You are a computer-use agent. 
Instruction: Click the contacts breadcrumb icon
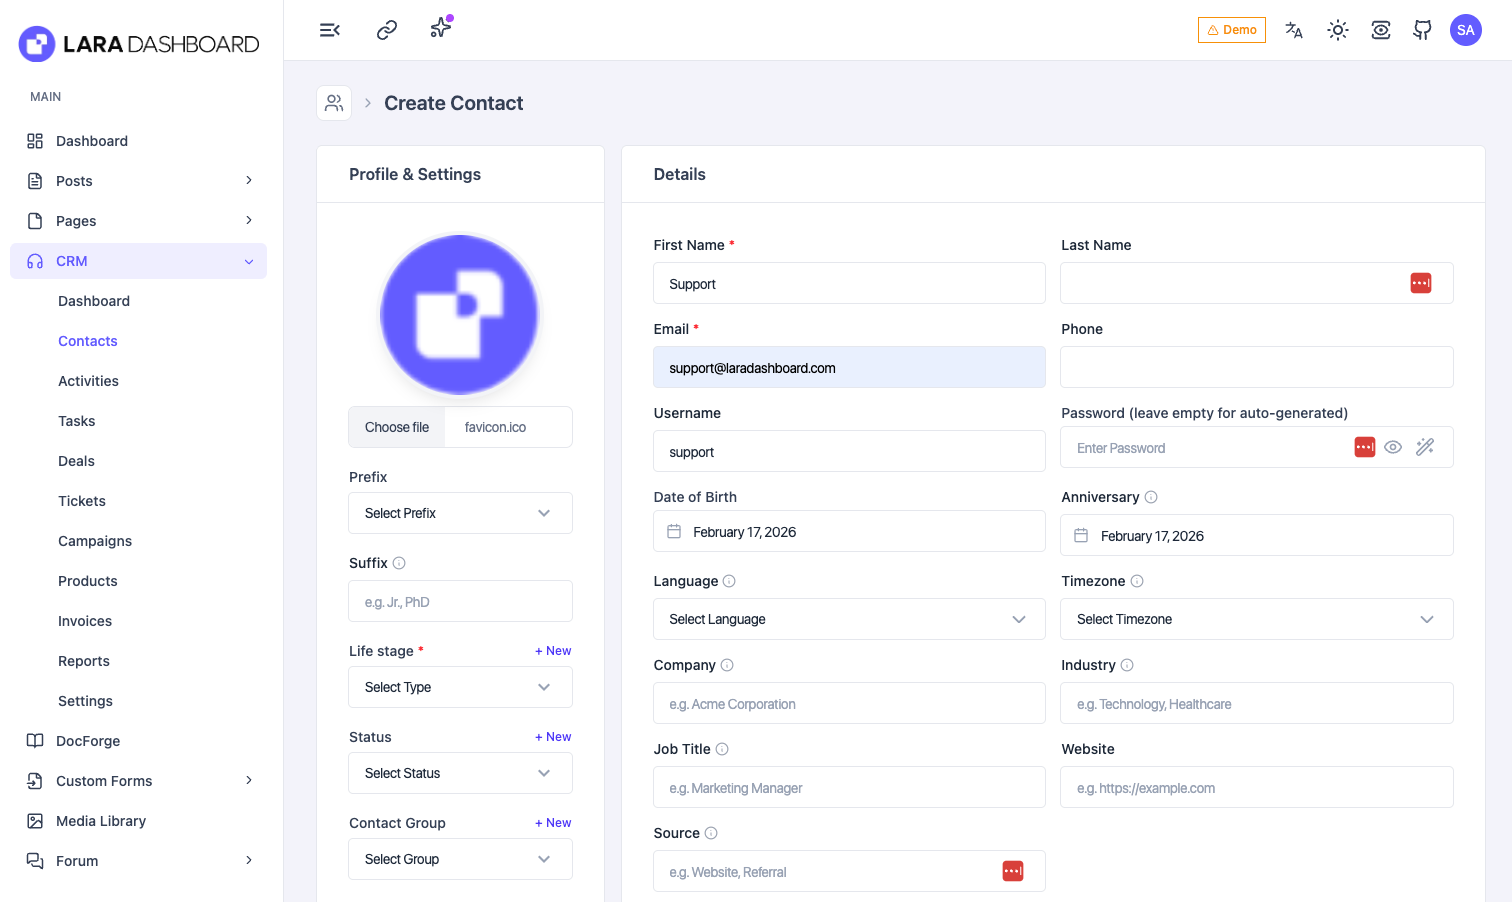[x=334, y=103]
